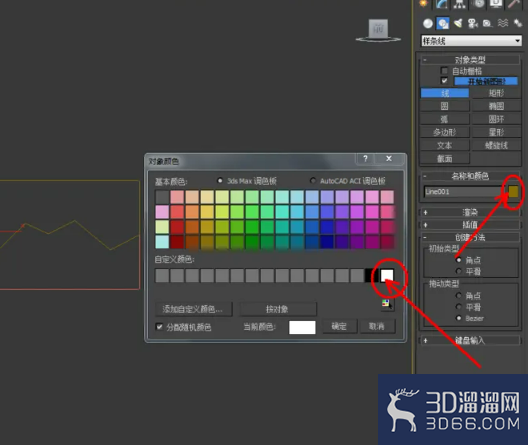Select the Lights category icon
The width and height of the screenshot is (528, 445).
pyautogui.click(x=458, y=23)
